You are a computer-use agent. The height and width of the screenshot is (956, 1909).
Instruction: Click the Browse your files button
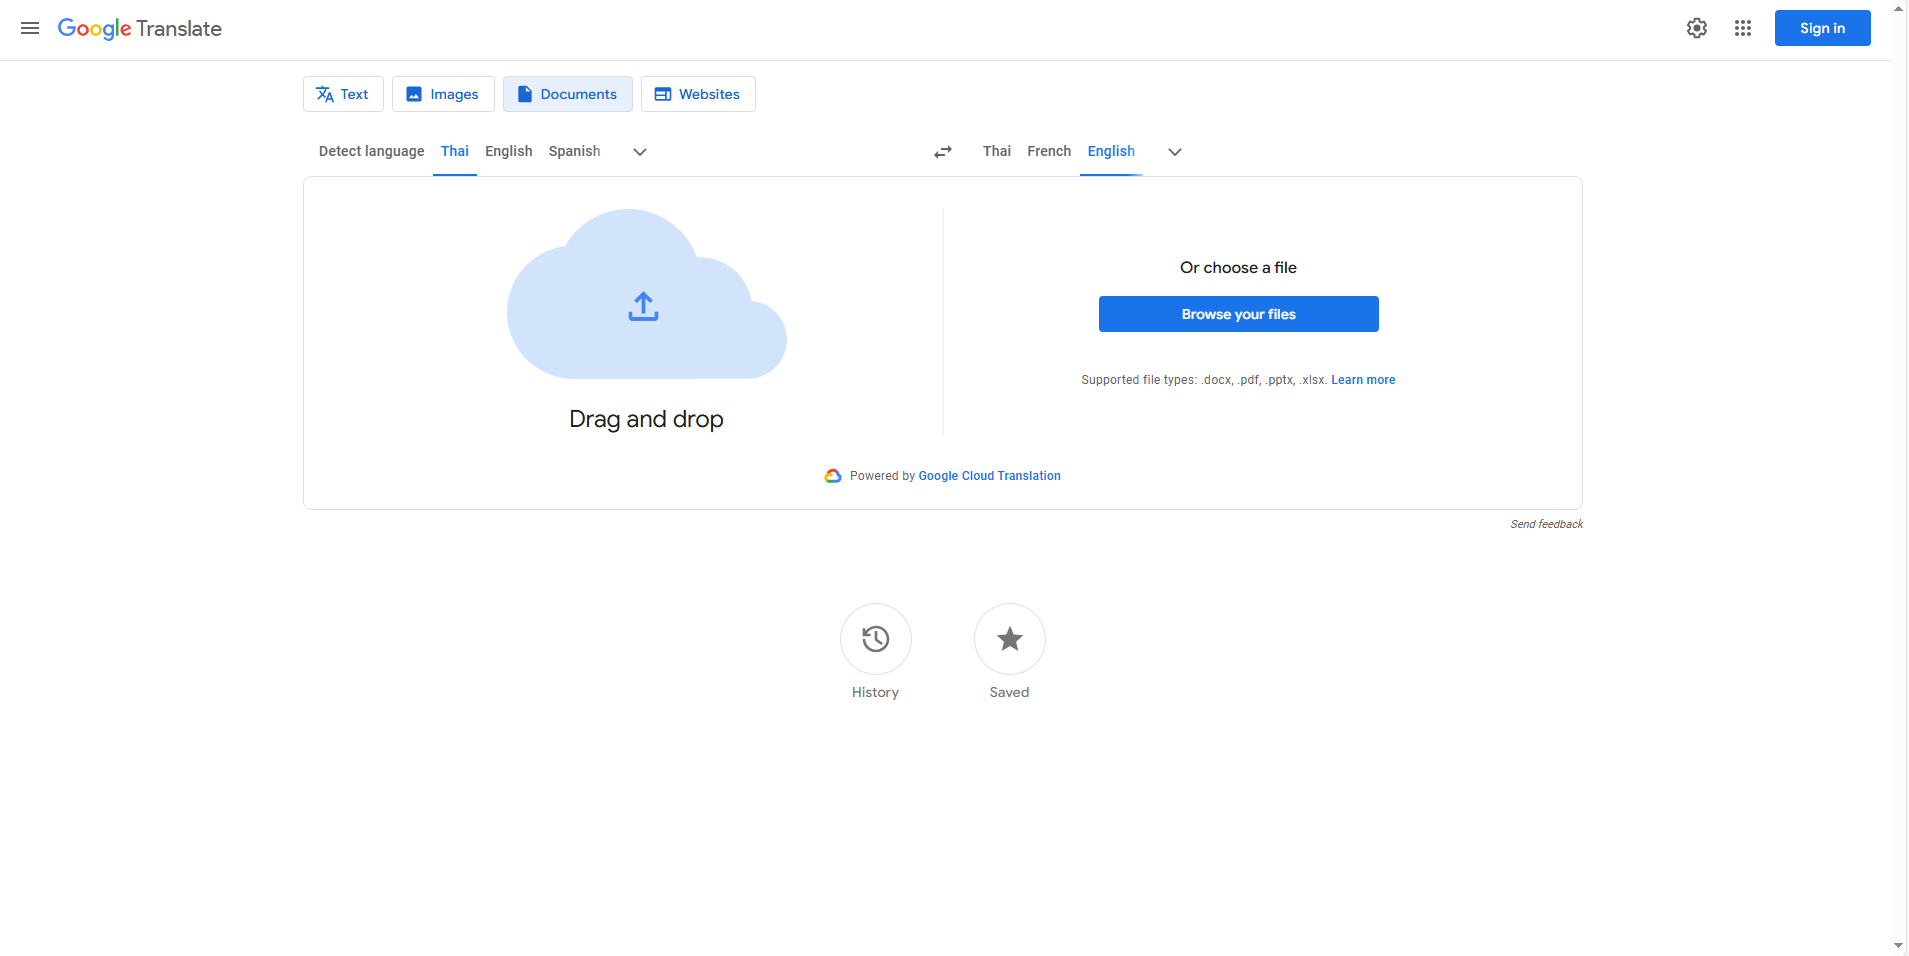(1237, 313)
